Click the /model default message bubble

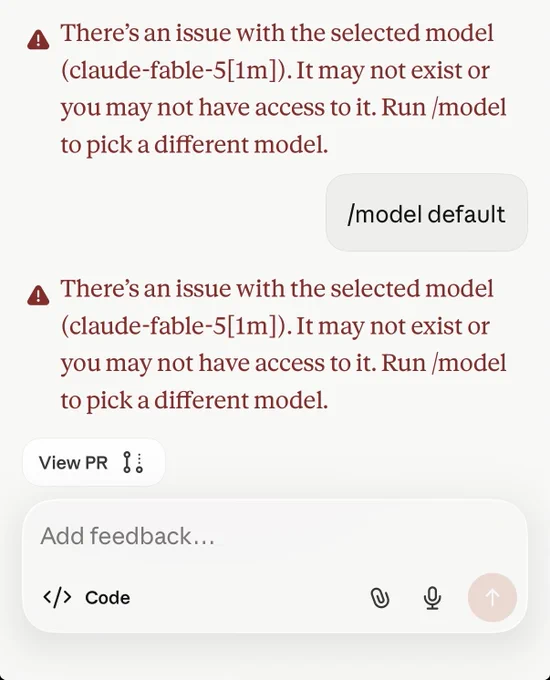[x=427, y=212]
